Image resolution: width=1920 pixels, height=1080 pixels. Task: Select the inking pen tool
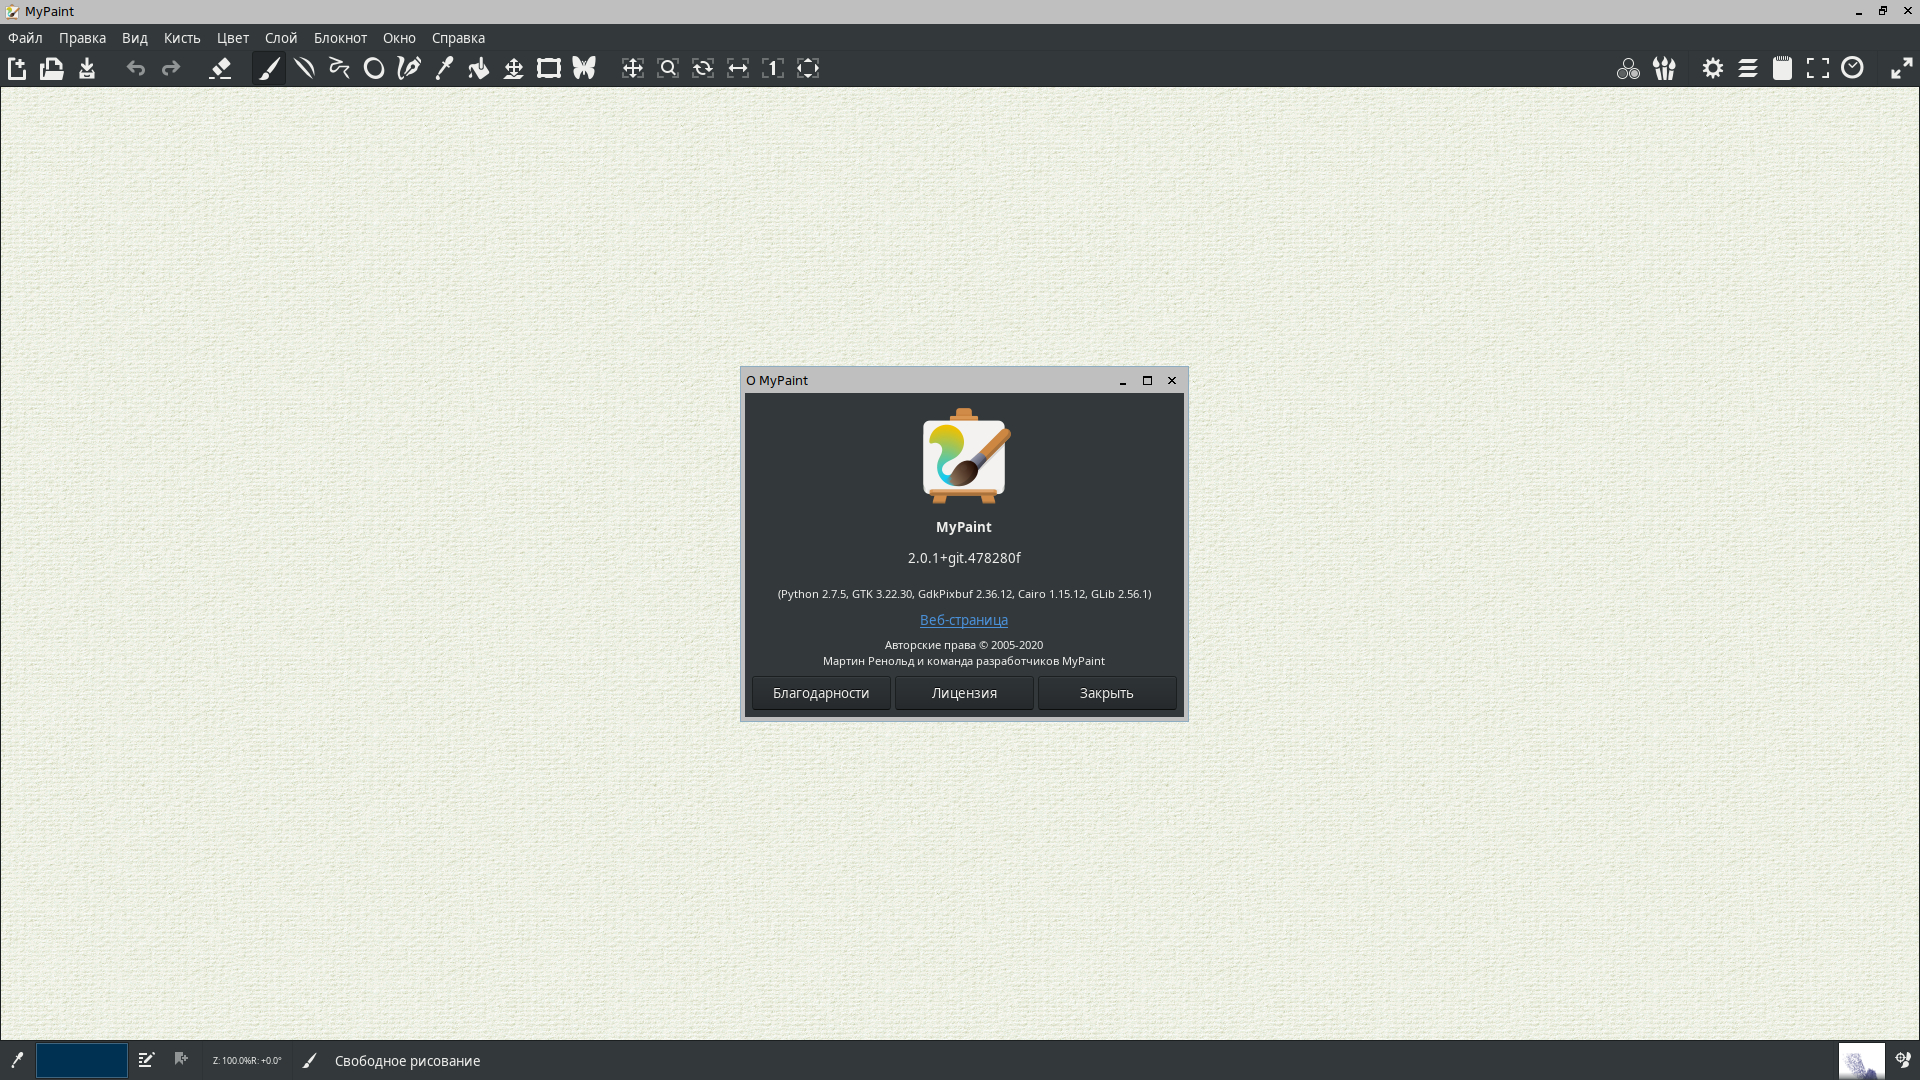pyautogui.click(x=409, y=68)
